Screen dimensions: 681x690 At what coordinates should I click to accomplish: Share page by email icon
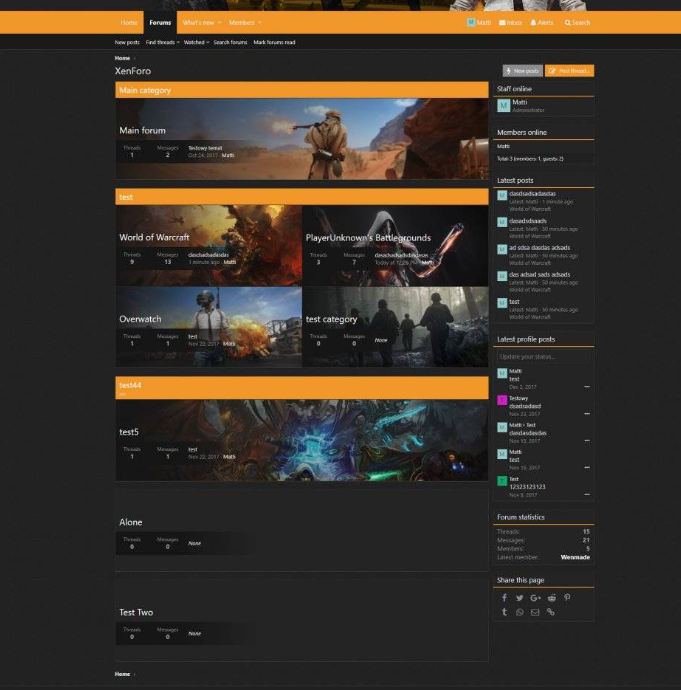coord(535,612)
